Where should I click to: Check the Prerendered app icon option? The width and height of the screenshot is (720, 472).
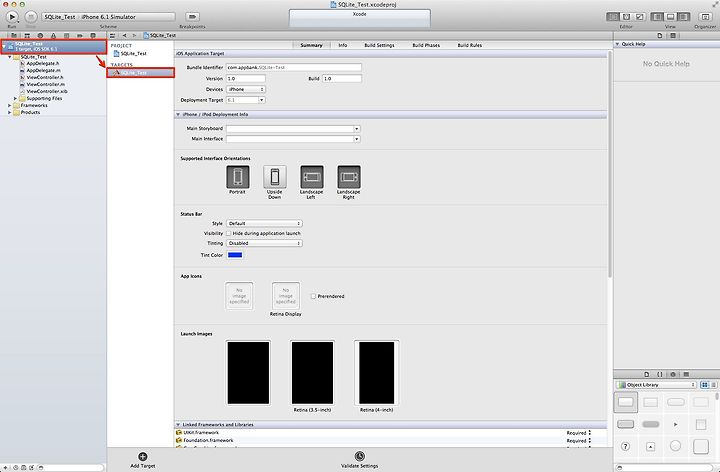click(313, 296)
